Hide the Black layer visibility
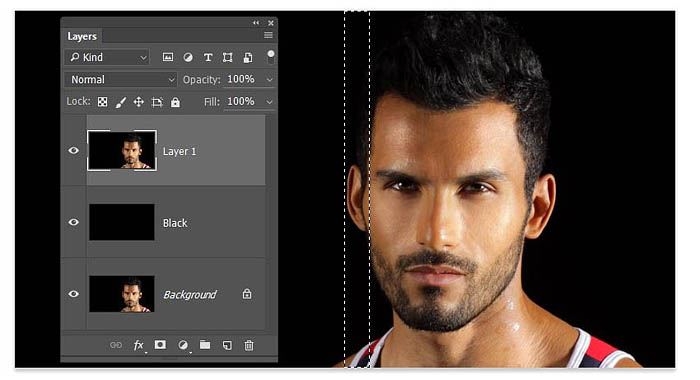Viewport: 700px width, 380px height. 74,222
